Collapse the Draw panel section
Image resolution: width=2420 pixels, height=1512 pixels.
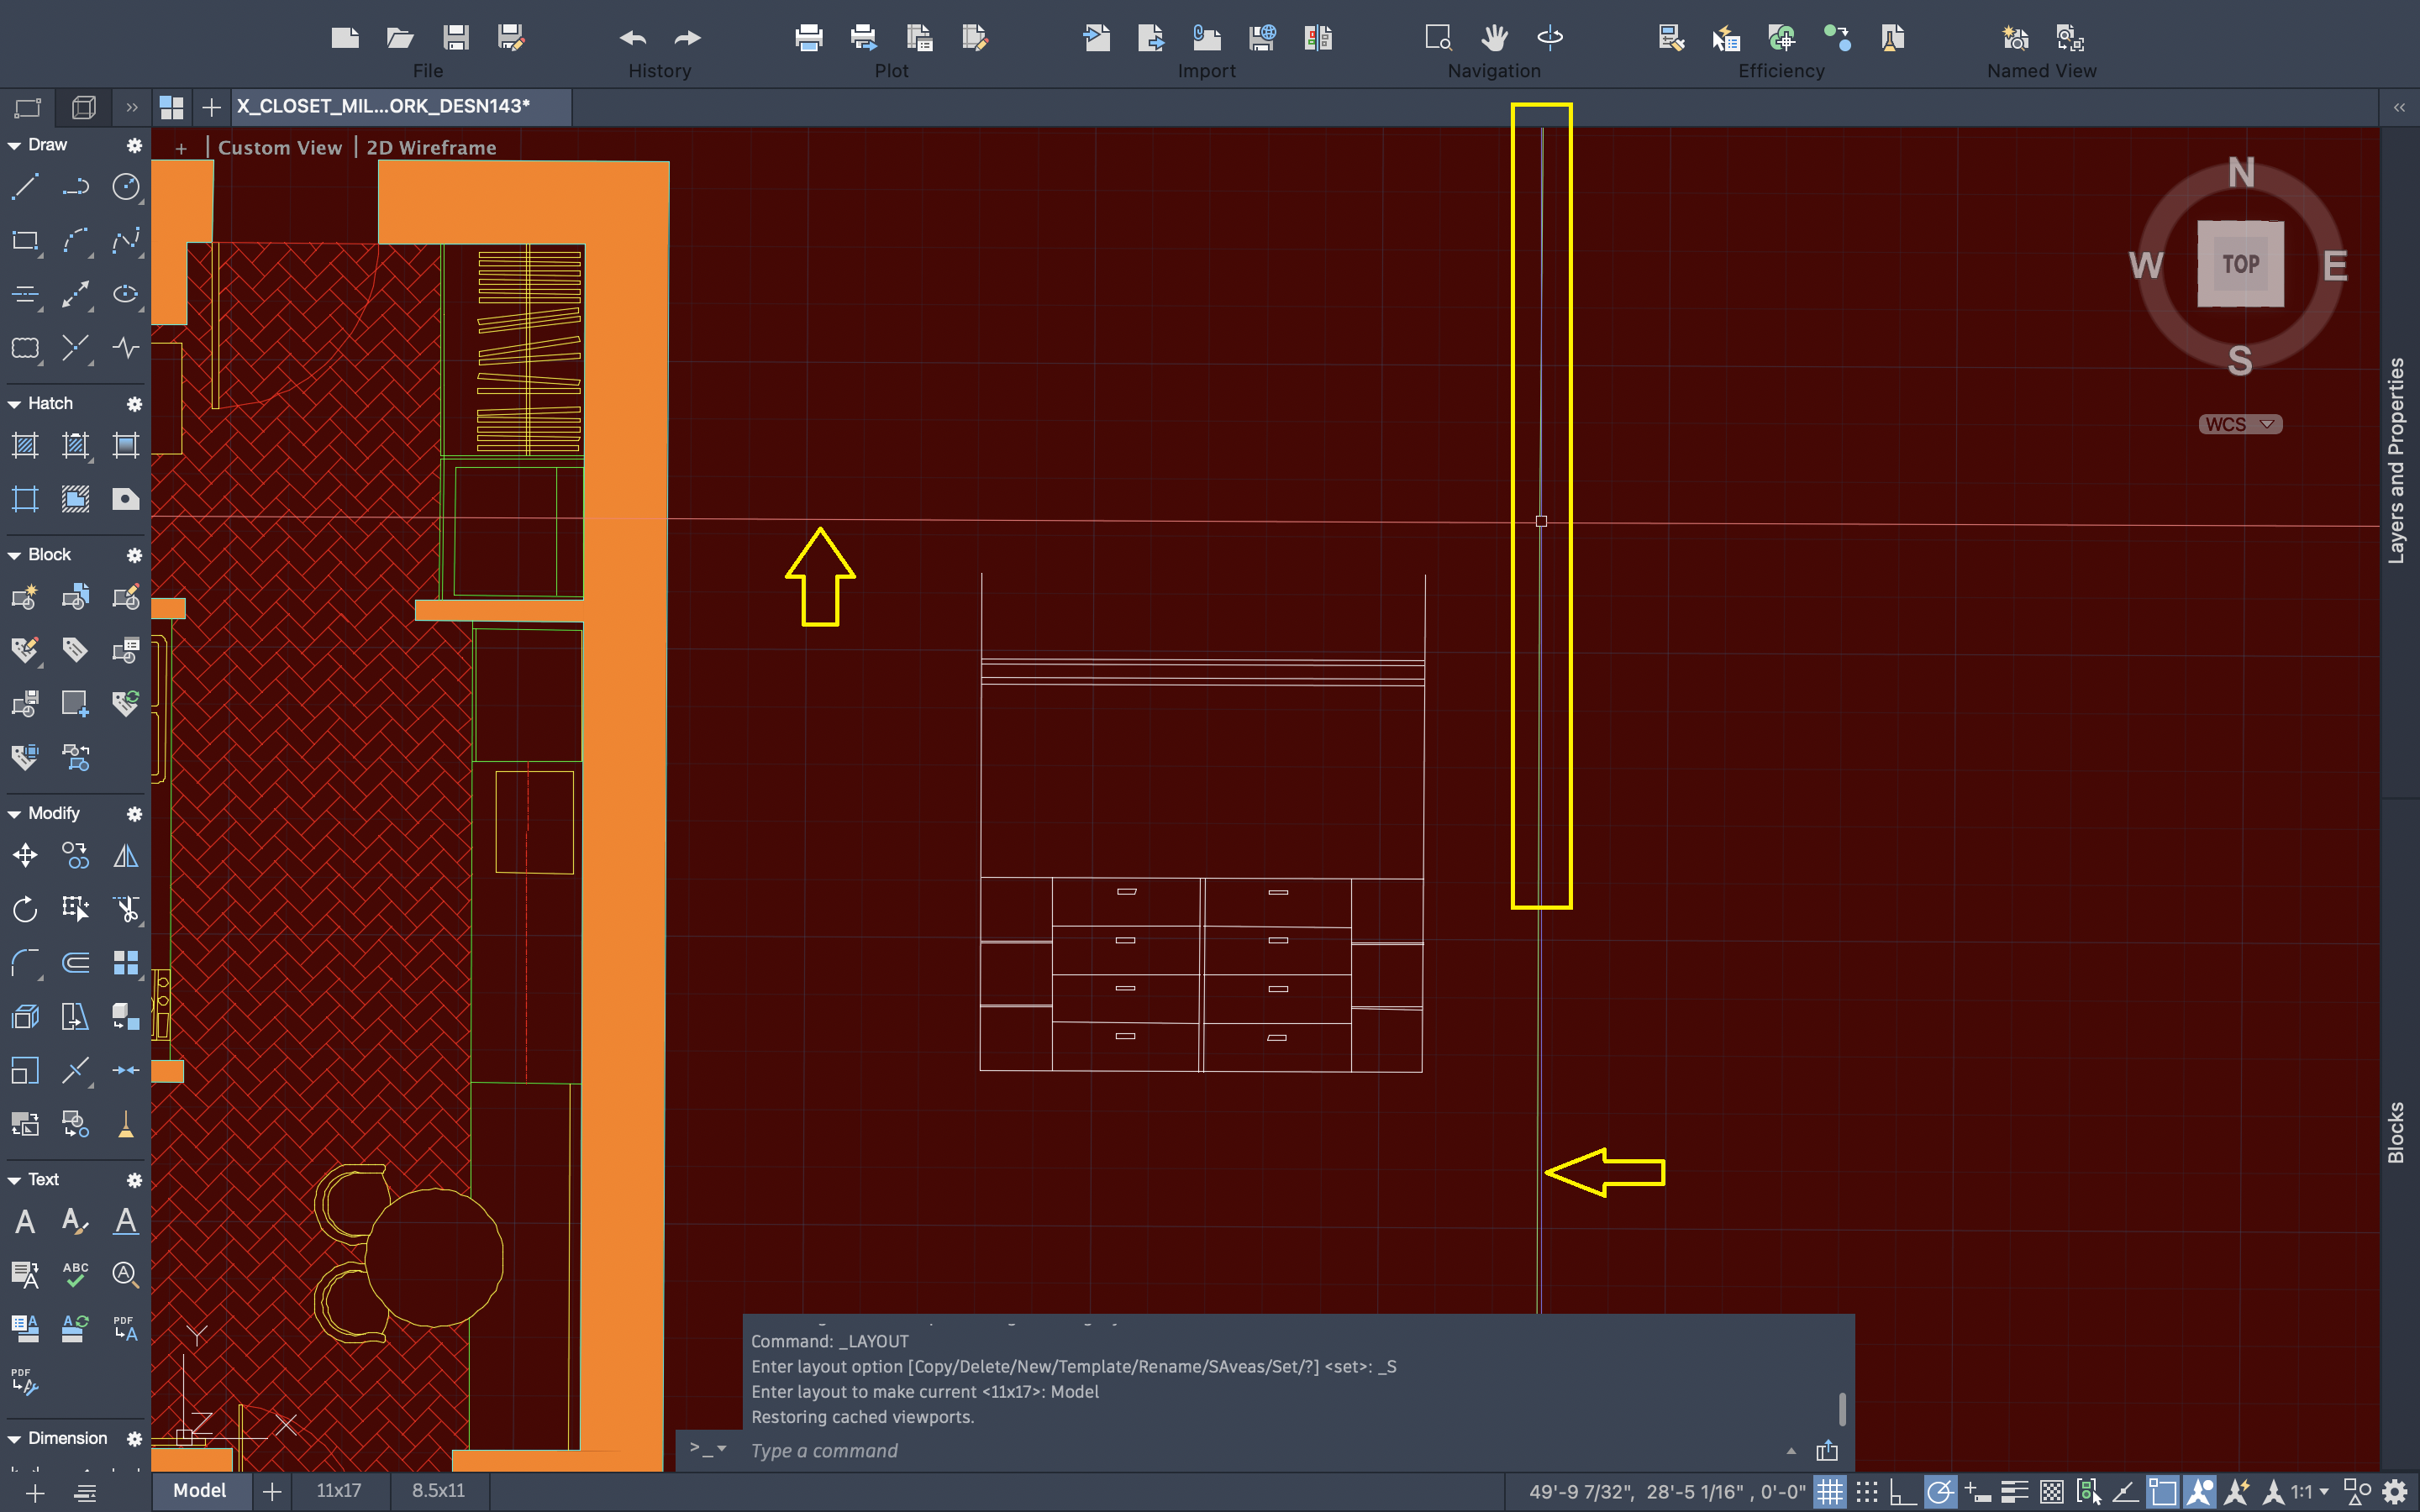click(14, 145)
